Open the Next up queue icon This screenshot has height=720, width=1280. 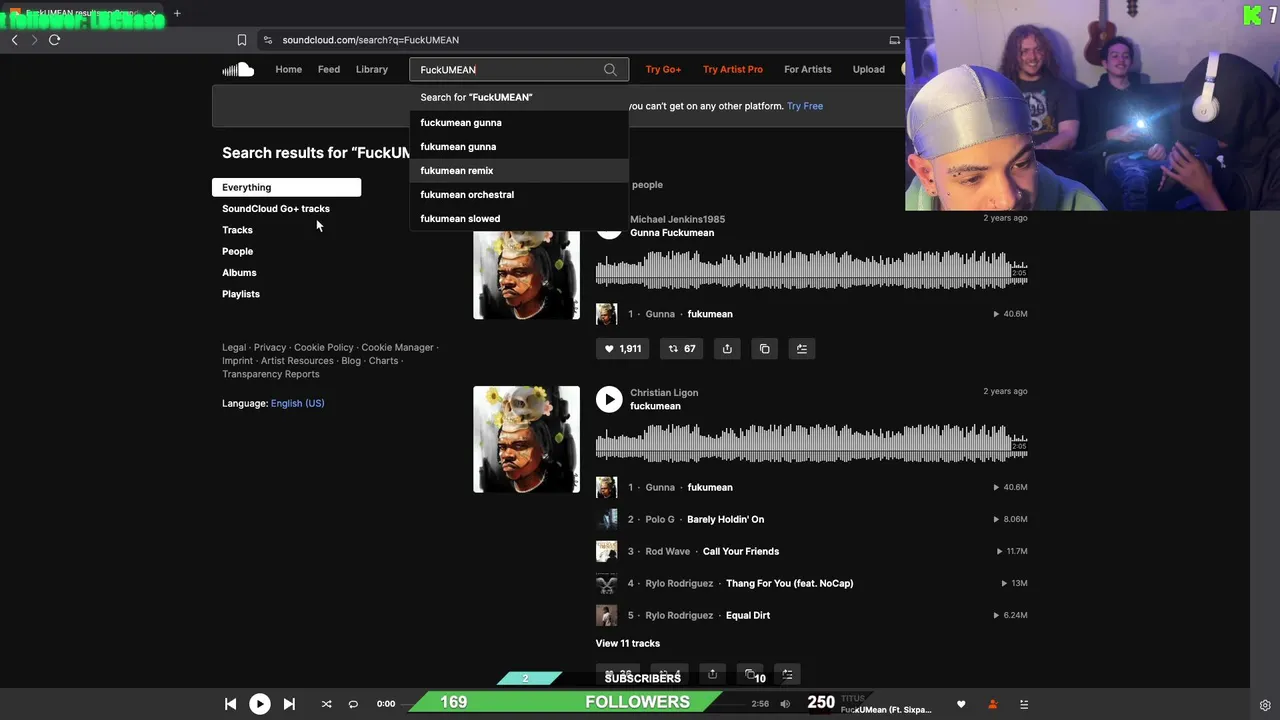click(1023, 704)
